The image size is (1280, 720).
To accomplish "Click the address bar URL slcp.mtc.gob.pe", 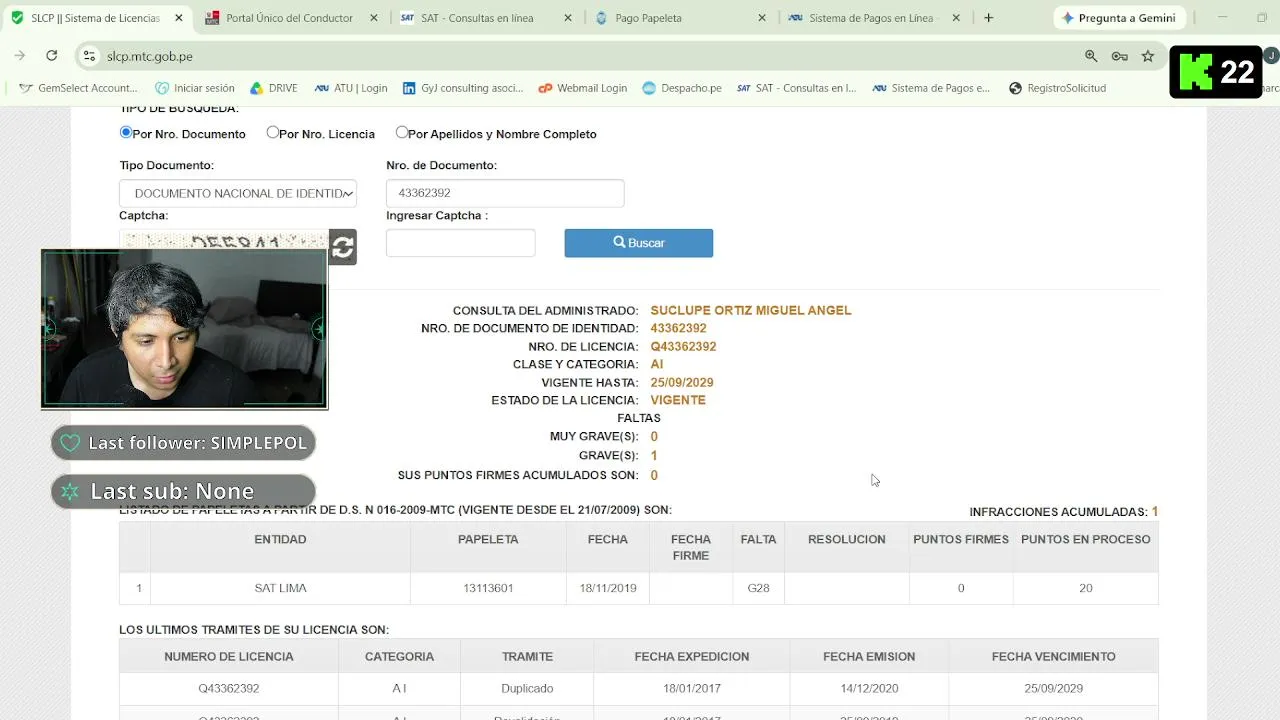I will [150, 56].
